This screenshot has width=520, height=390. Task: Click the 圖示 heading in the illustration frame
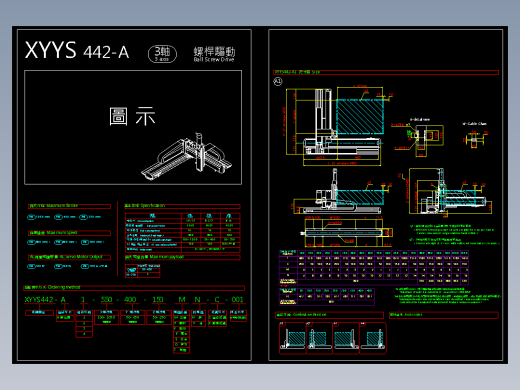132,116
